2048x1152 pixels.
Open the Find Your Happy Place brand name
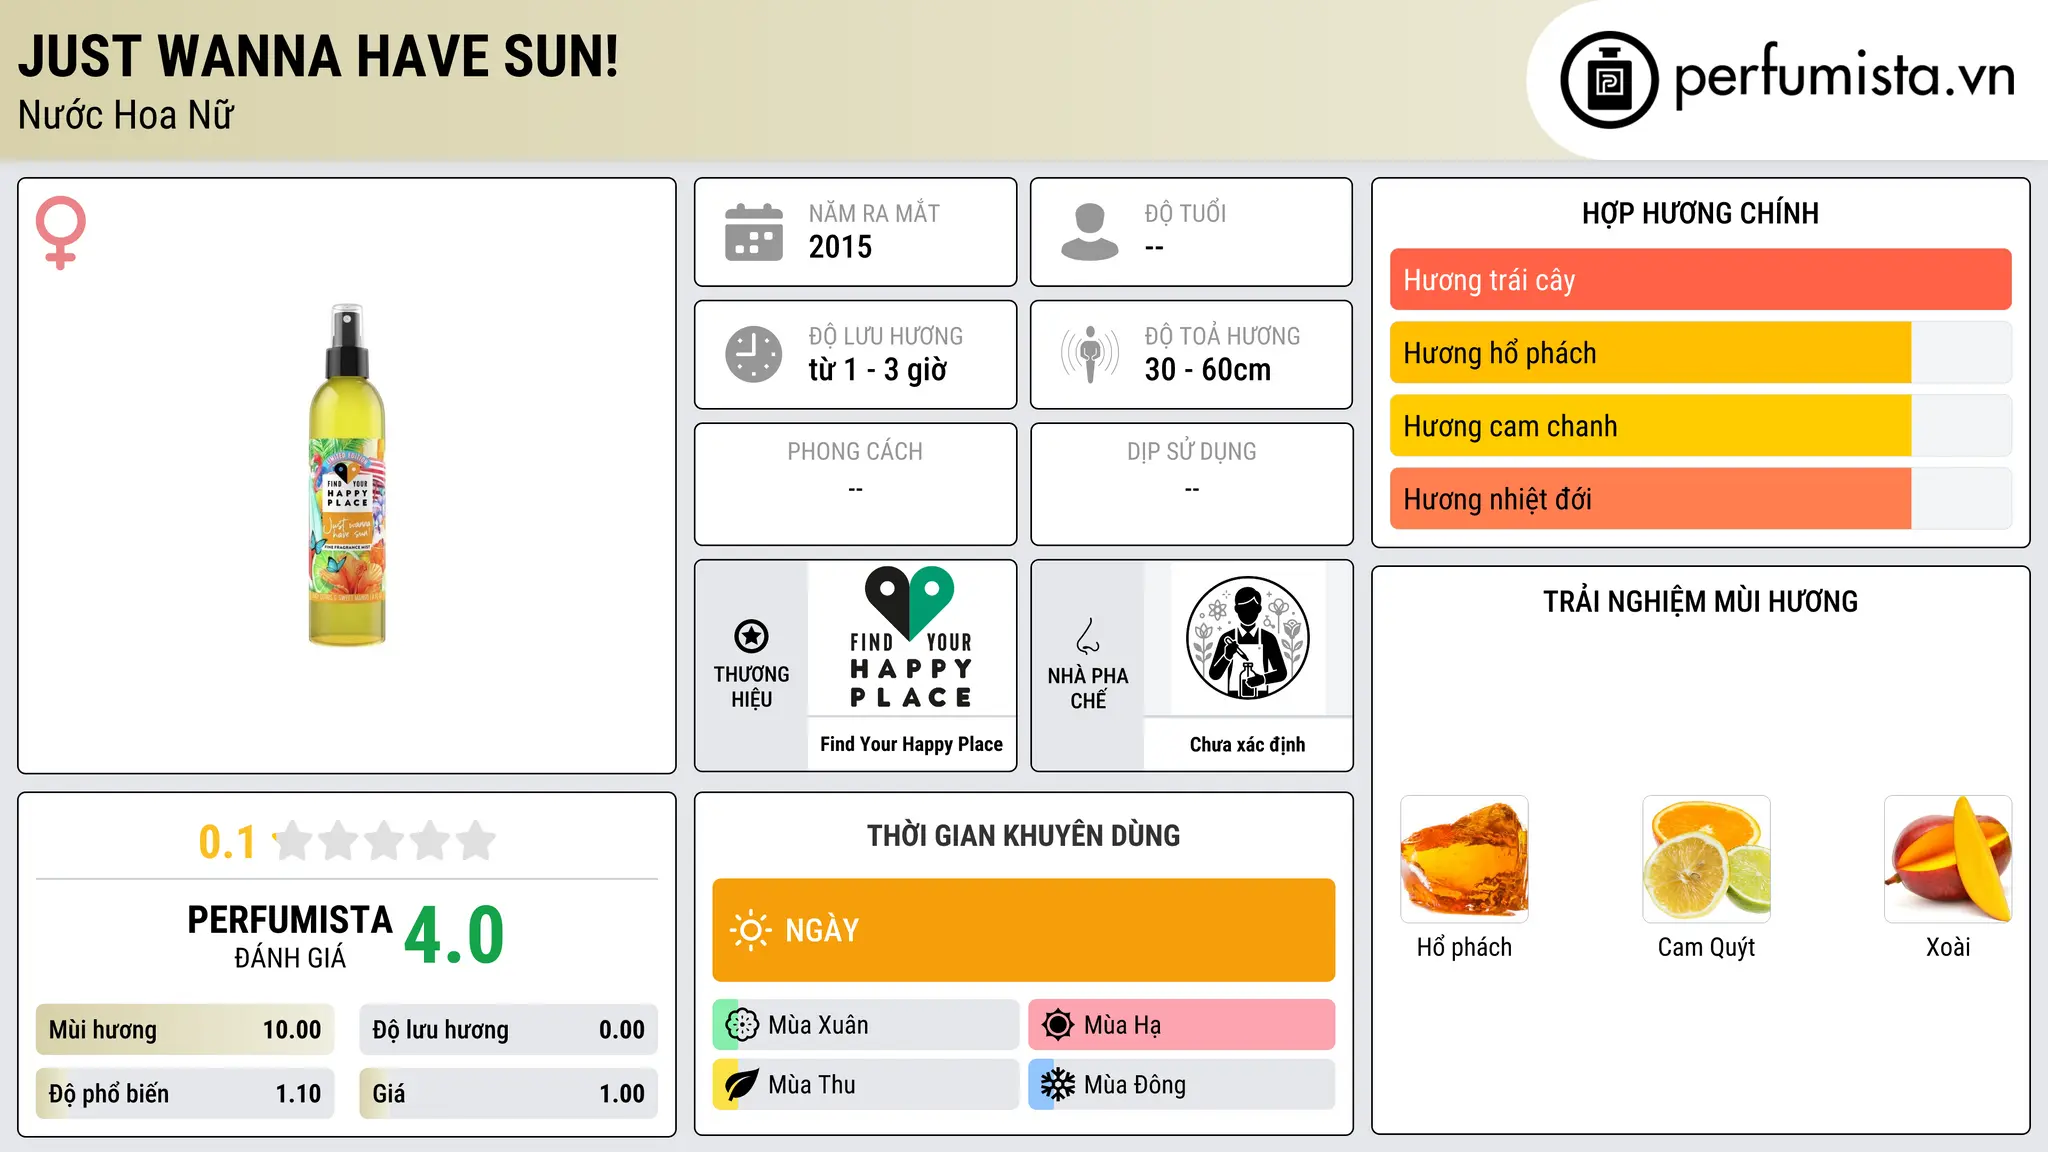pyautogui.click(x=911, y=744)
